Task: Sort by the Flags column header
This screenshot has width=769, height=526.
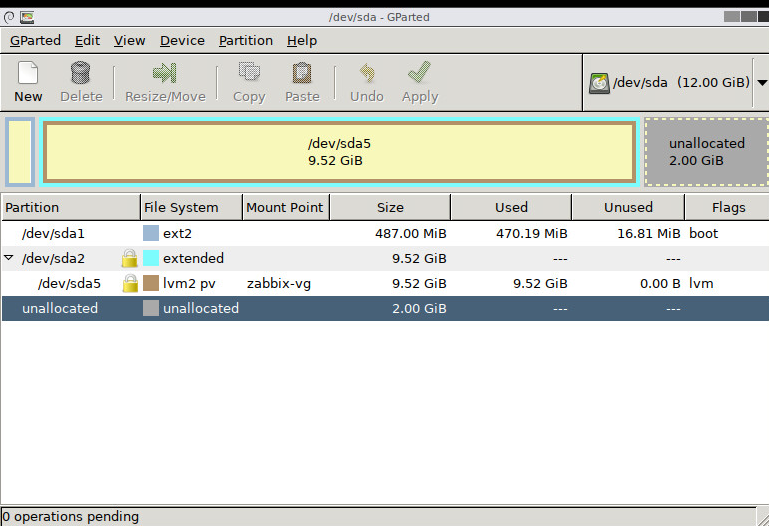Action: 728,207
